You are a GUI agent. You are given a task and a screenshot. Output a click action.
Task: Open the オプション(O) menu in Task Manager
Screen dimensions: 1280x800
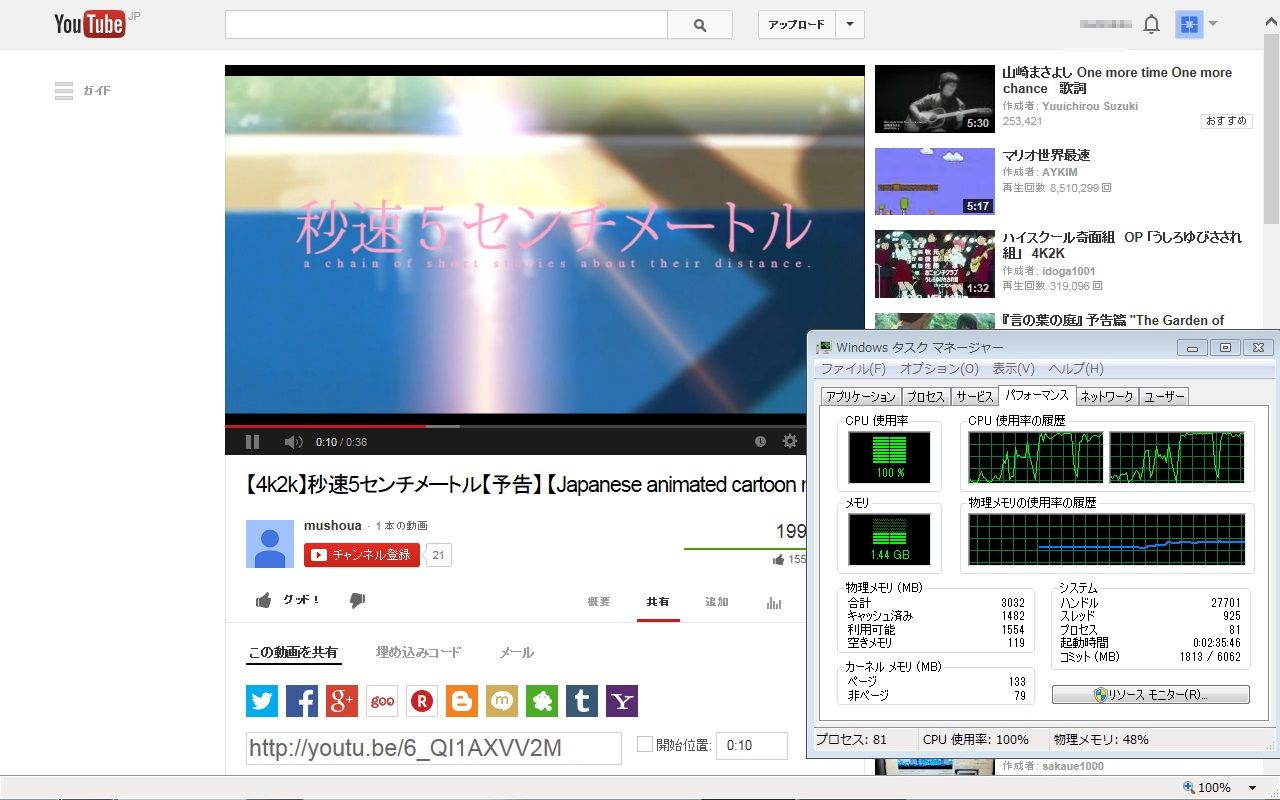click(938, 369)
